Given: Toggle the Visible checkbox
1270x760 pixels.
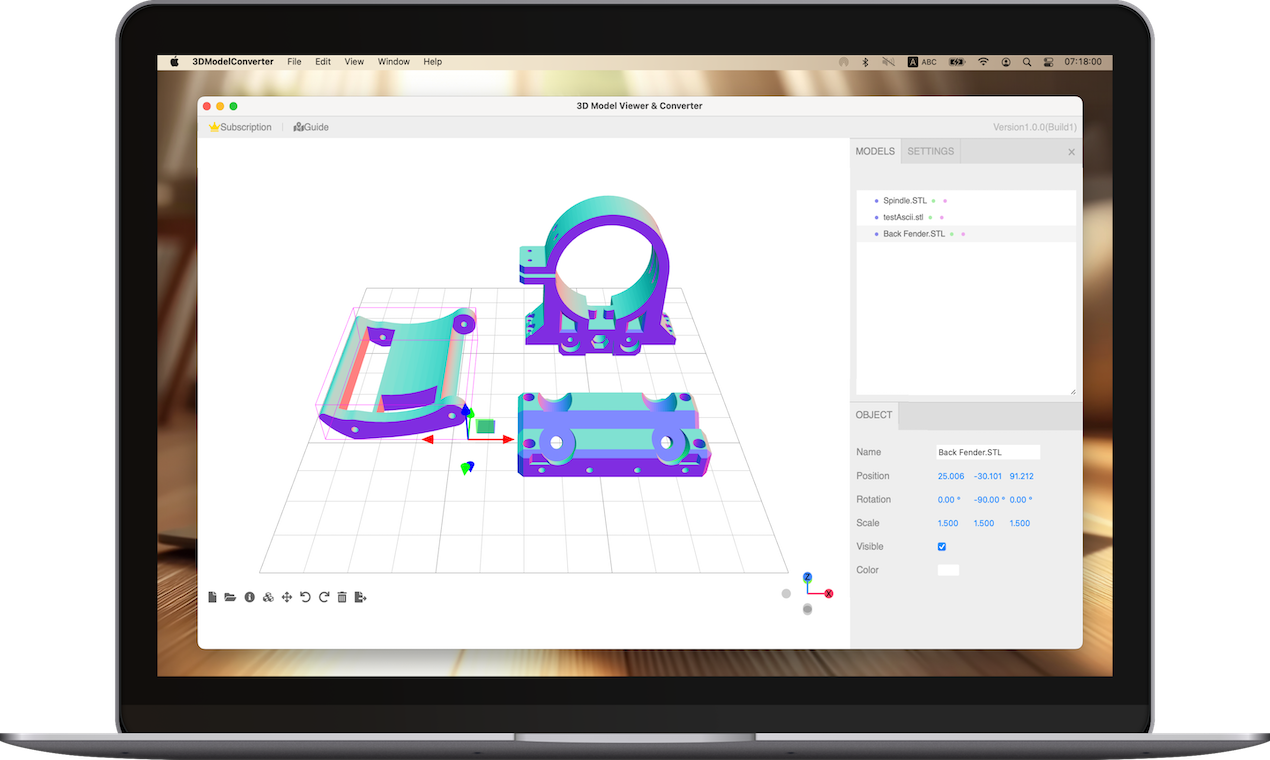Looking at the screenshot, I should coord(942,547).
